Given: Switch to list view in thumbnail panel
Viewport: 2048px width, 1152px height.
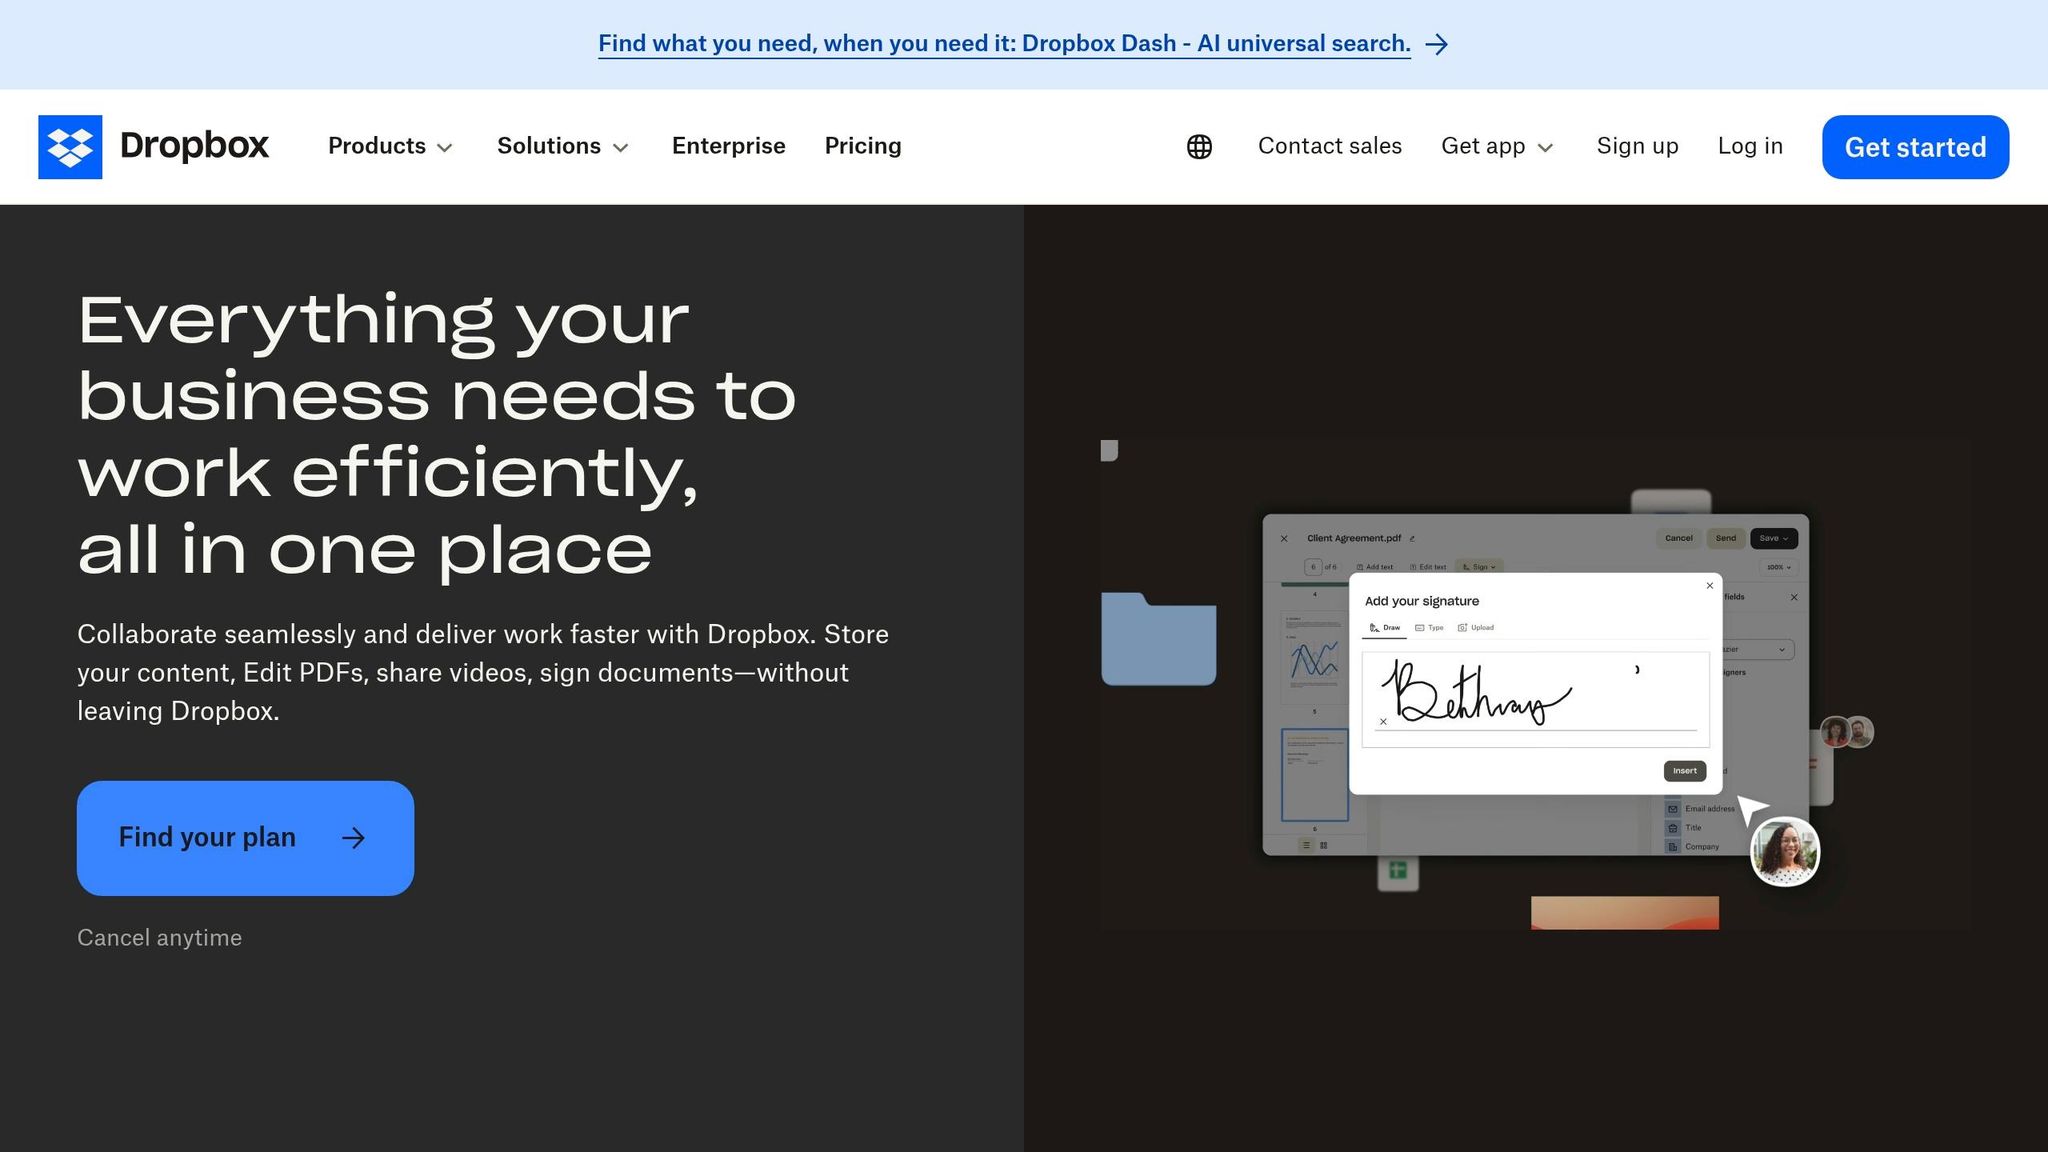Looking at the screenshot, I should pyautogui.click(x=1306, y=846).
